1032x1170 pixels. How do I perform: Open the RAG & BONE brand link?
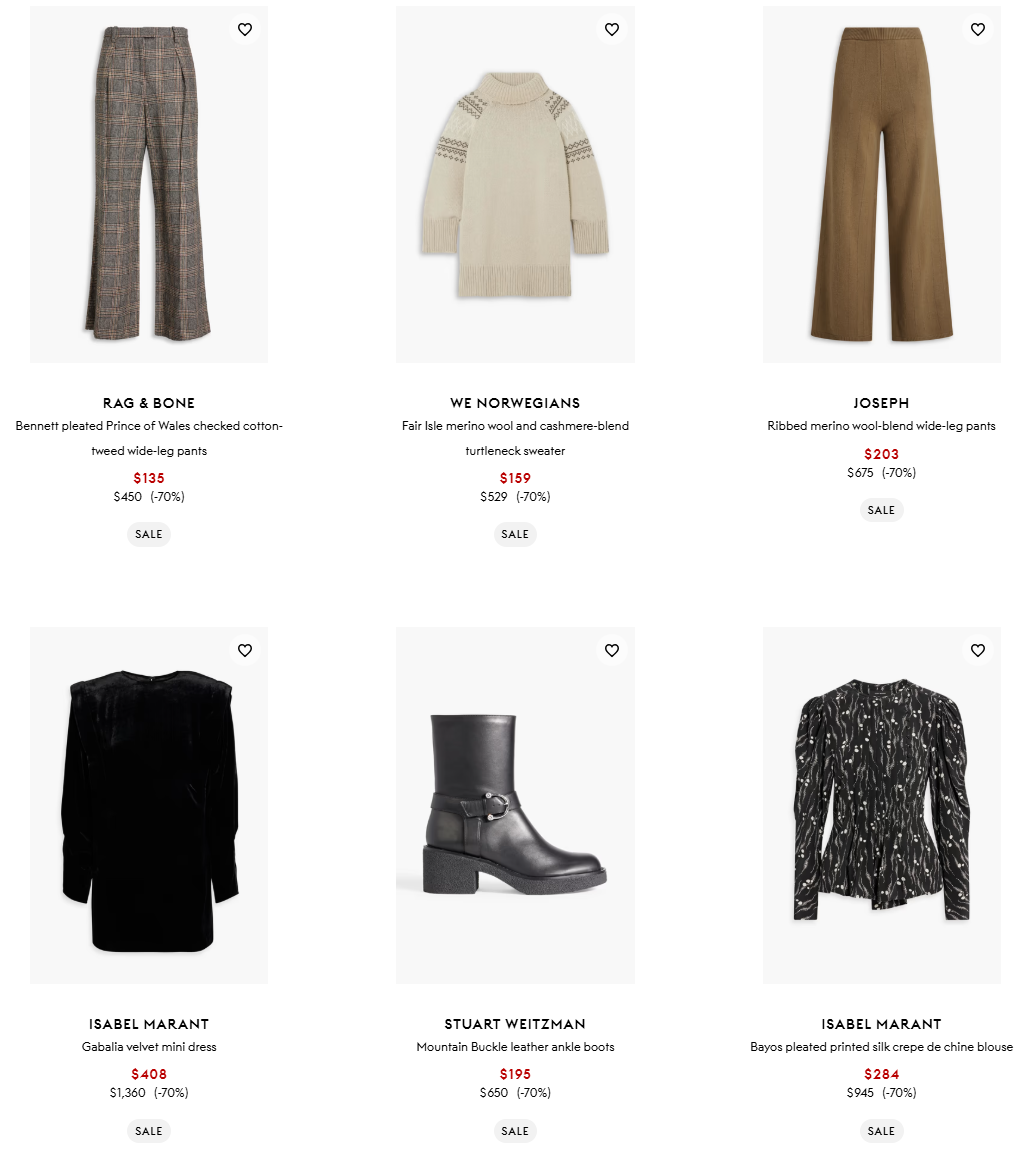click(x=149, y=403)
